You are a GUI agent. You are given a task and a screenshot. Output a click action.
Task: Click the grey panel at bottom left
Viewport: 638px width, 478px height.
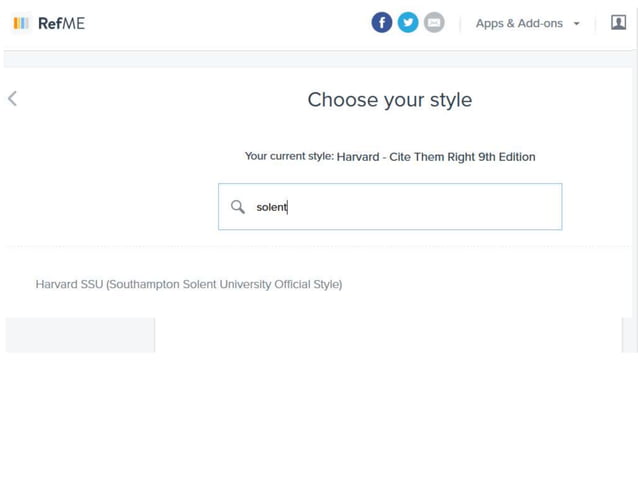(80, 335)
